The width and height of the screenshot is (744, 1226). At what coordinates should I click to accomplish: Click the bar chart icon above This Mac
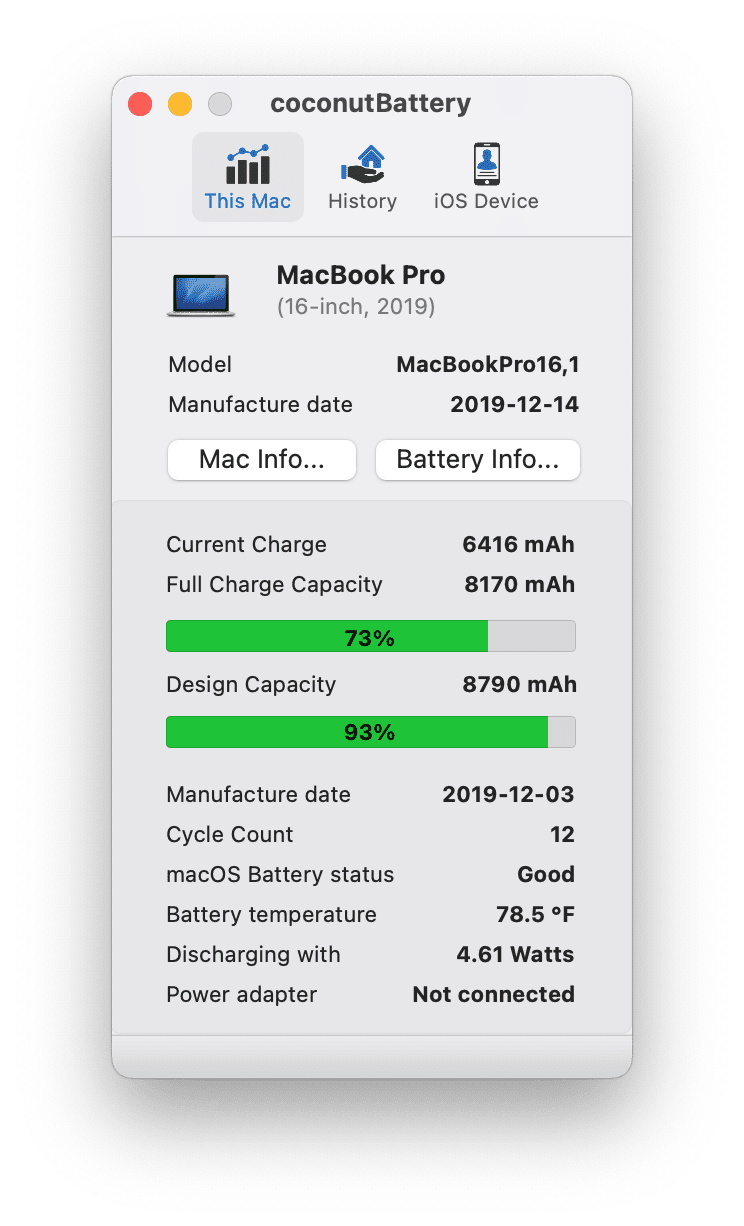pos(247,160)
